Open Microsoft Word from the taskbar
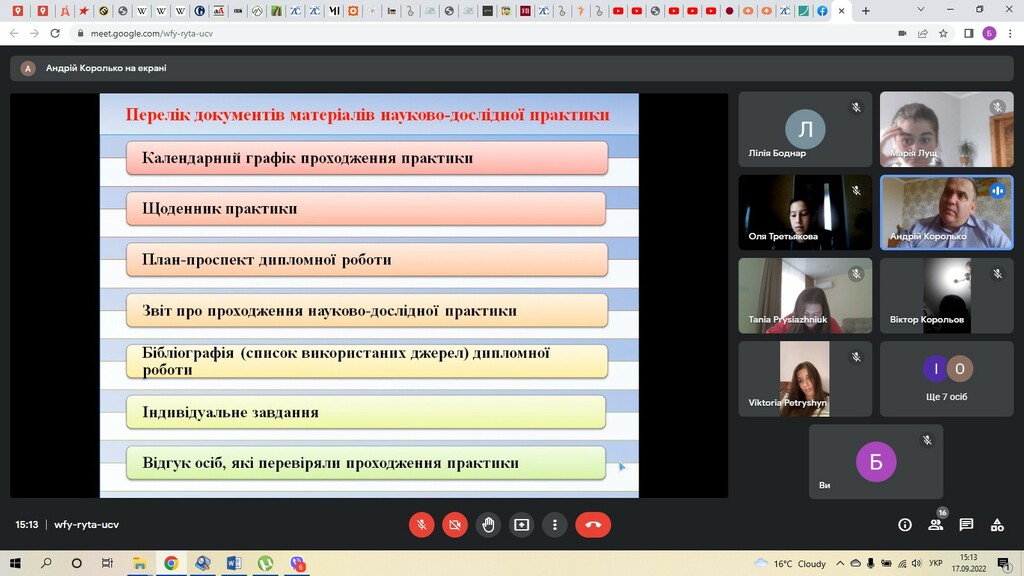This screenshot has width=1024, height=576. pyautogui.click(x=233, y=563)
